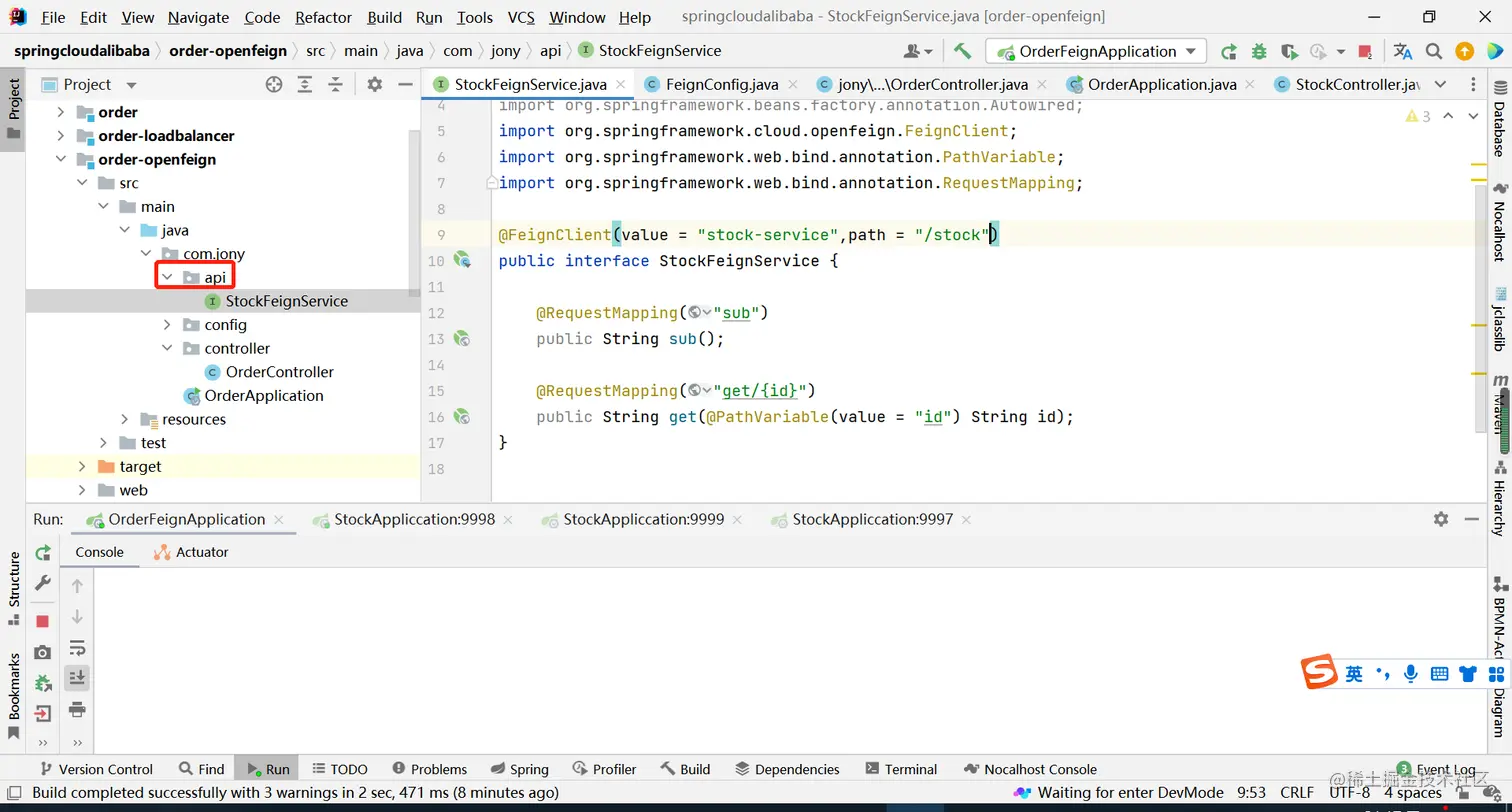The width and height of the screenshot is (1512, 812).
Task: Toggle the Project tool window sidebar button
Action: pyautogui.click(x=13, y=110)
